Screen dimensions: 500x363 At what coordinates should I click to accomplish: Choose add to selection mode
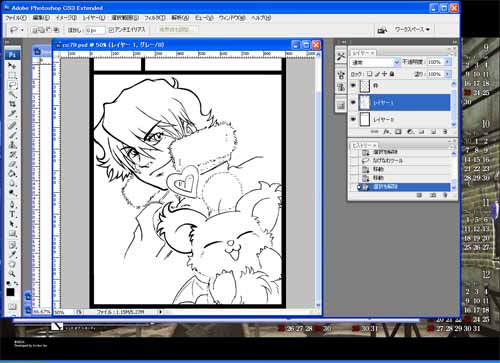pyautogui.click(x=41, y=30)
